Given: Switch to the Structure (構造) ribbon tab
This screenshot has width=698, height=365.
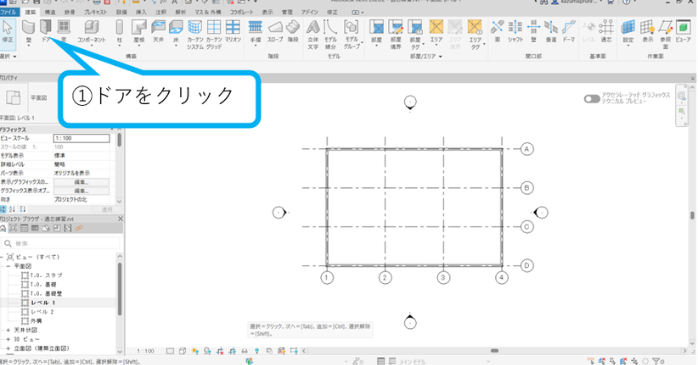Looking at the screenshot, I should pyautogui.click(x=50, y=12).
